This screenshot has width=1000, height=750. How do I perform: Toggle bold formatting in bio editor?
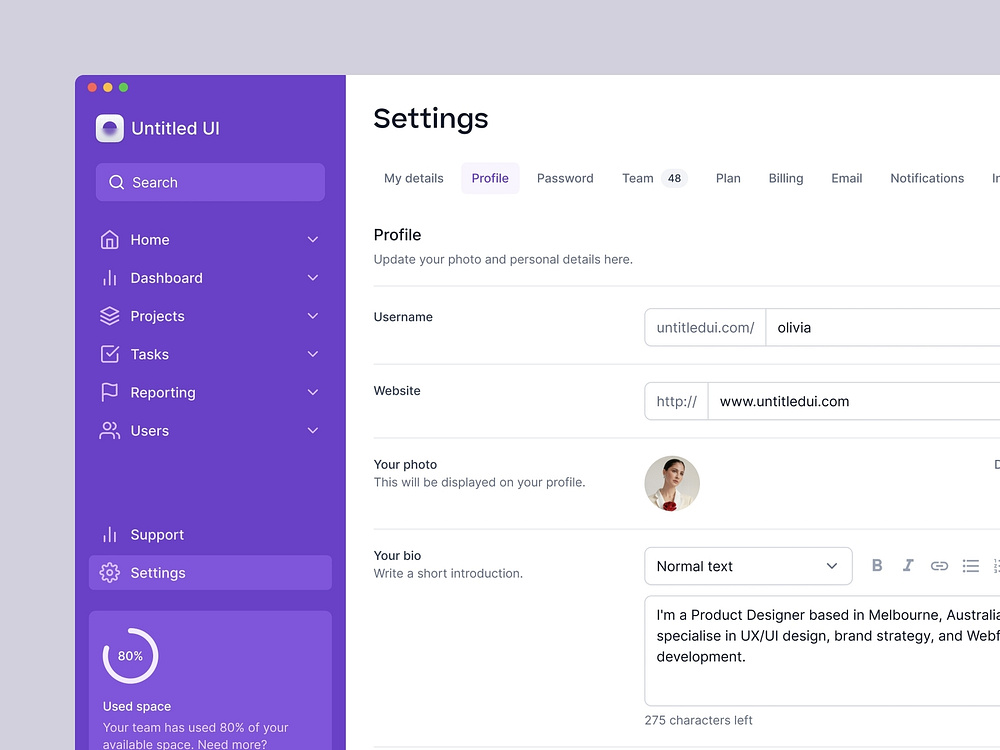click(x=877, y=565)
